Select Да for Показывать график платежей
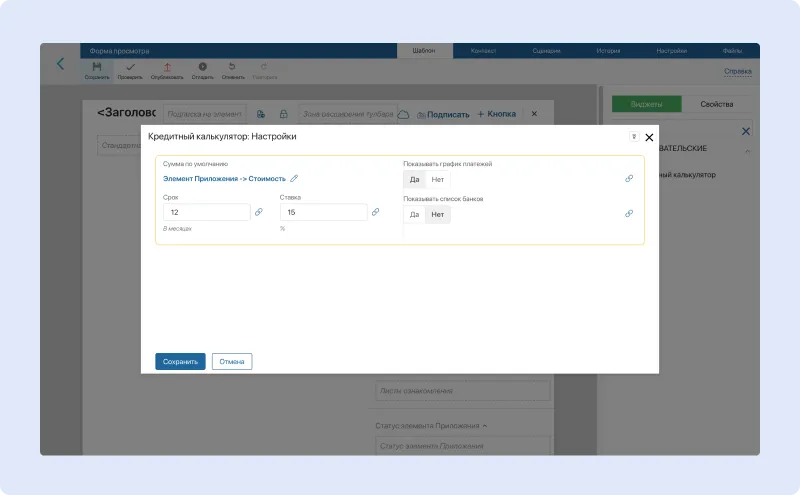The width and height of the screenshot is (800, 495). 414,180
